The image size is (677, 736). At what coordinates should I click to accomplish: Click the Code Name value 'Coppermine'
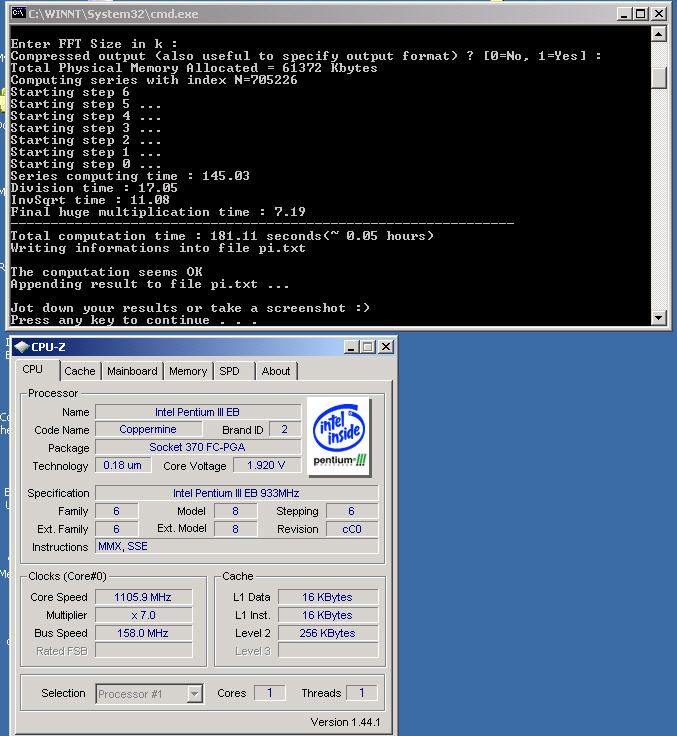[x=148, y=429]
